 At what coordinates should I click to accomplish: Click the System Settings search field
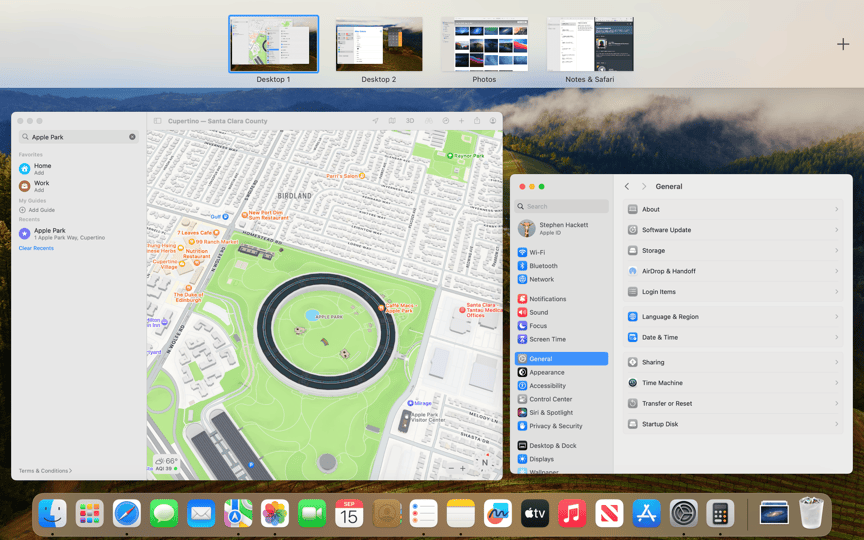(561, 206)
